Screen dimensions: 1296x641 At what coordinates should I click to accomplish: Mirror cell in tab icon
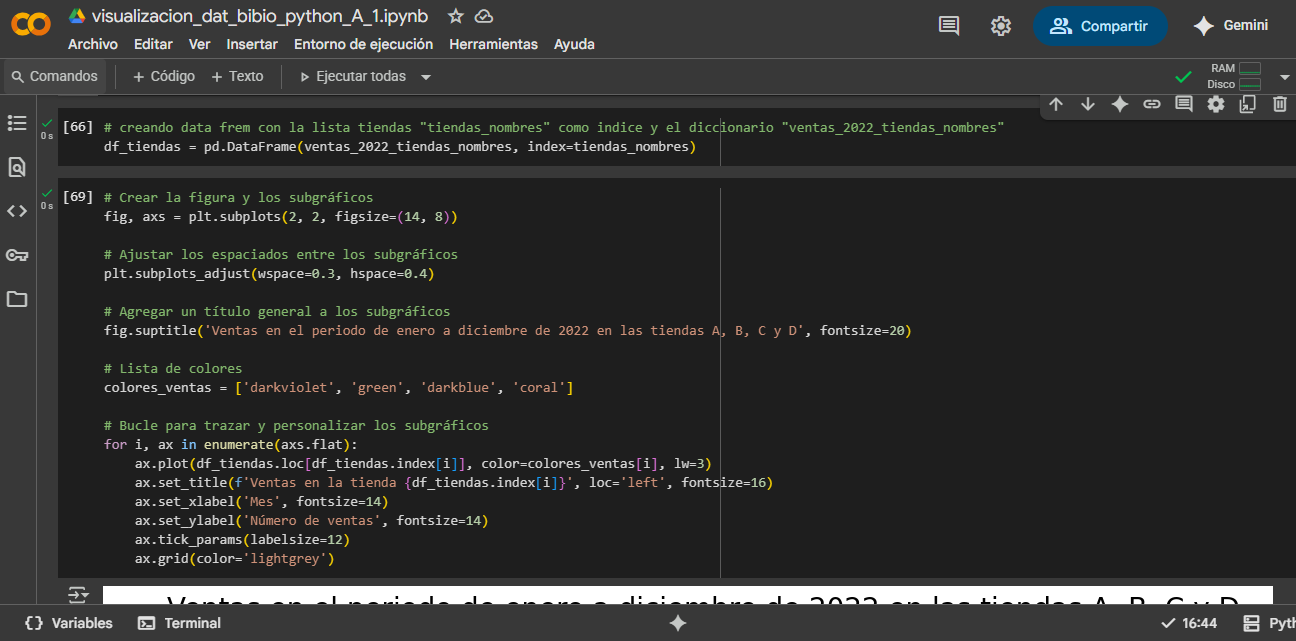coord(1247,104)
